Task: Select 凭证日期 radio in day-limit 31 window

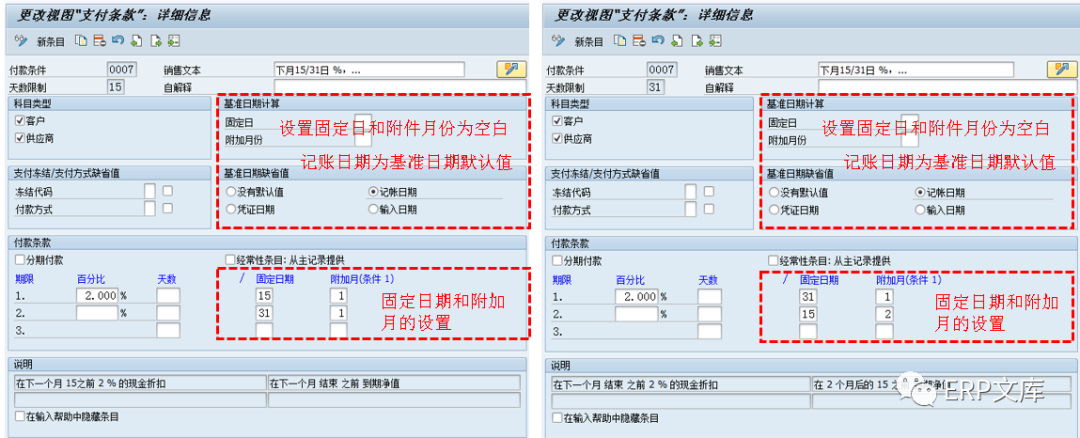Action: (x=773, y=209)
